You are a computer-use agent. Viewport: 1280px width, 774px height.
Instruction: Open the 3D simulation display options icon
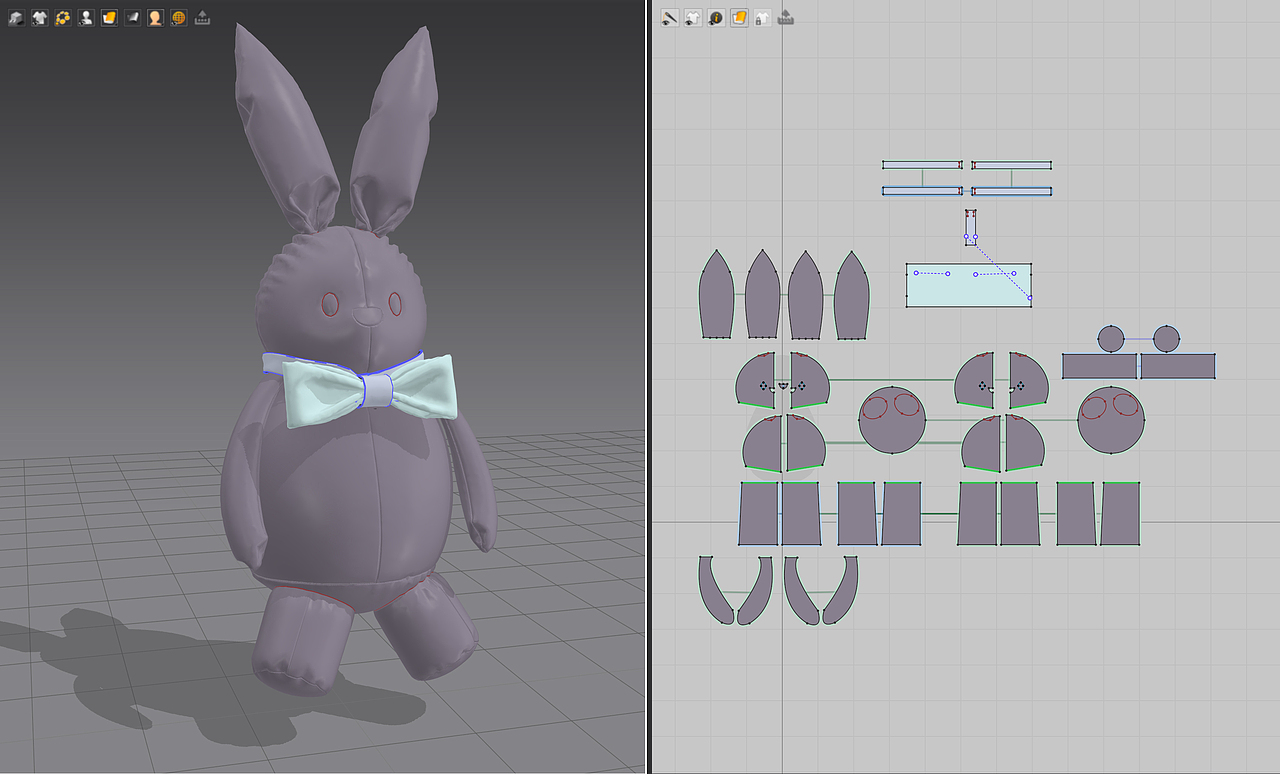pos(16,18)
